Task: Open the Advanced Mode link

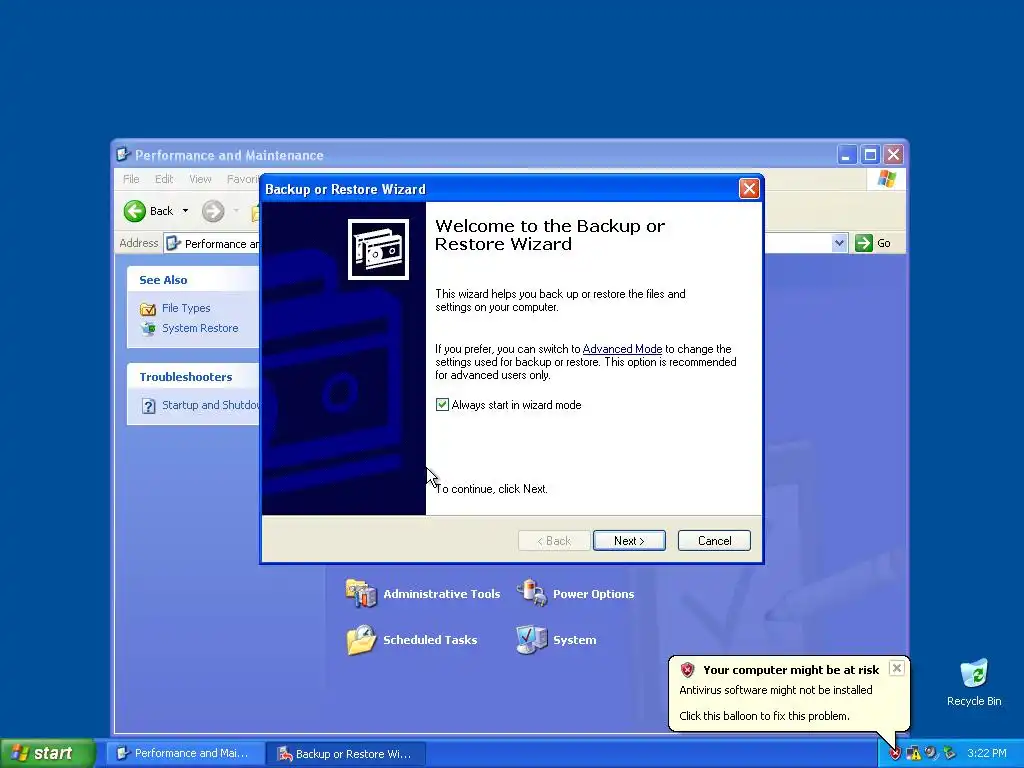Action: (x=622, y=349)
